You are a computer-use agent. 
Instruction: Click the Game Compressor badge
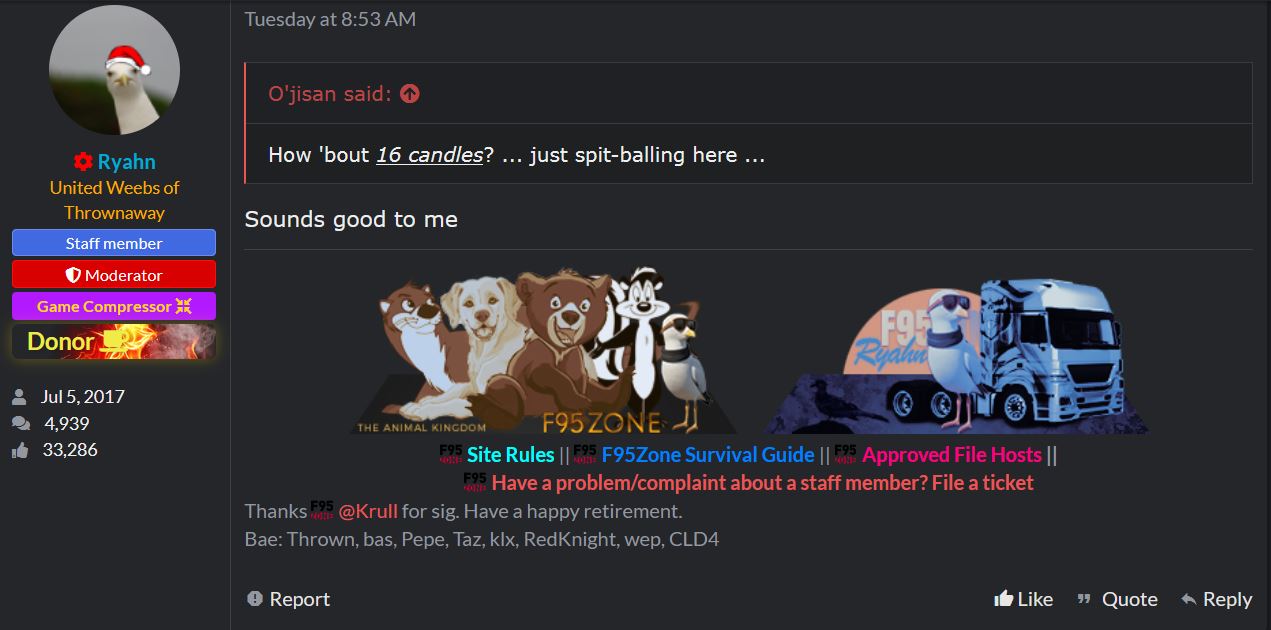click(114, 306)
